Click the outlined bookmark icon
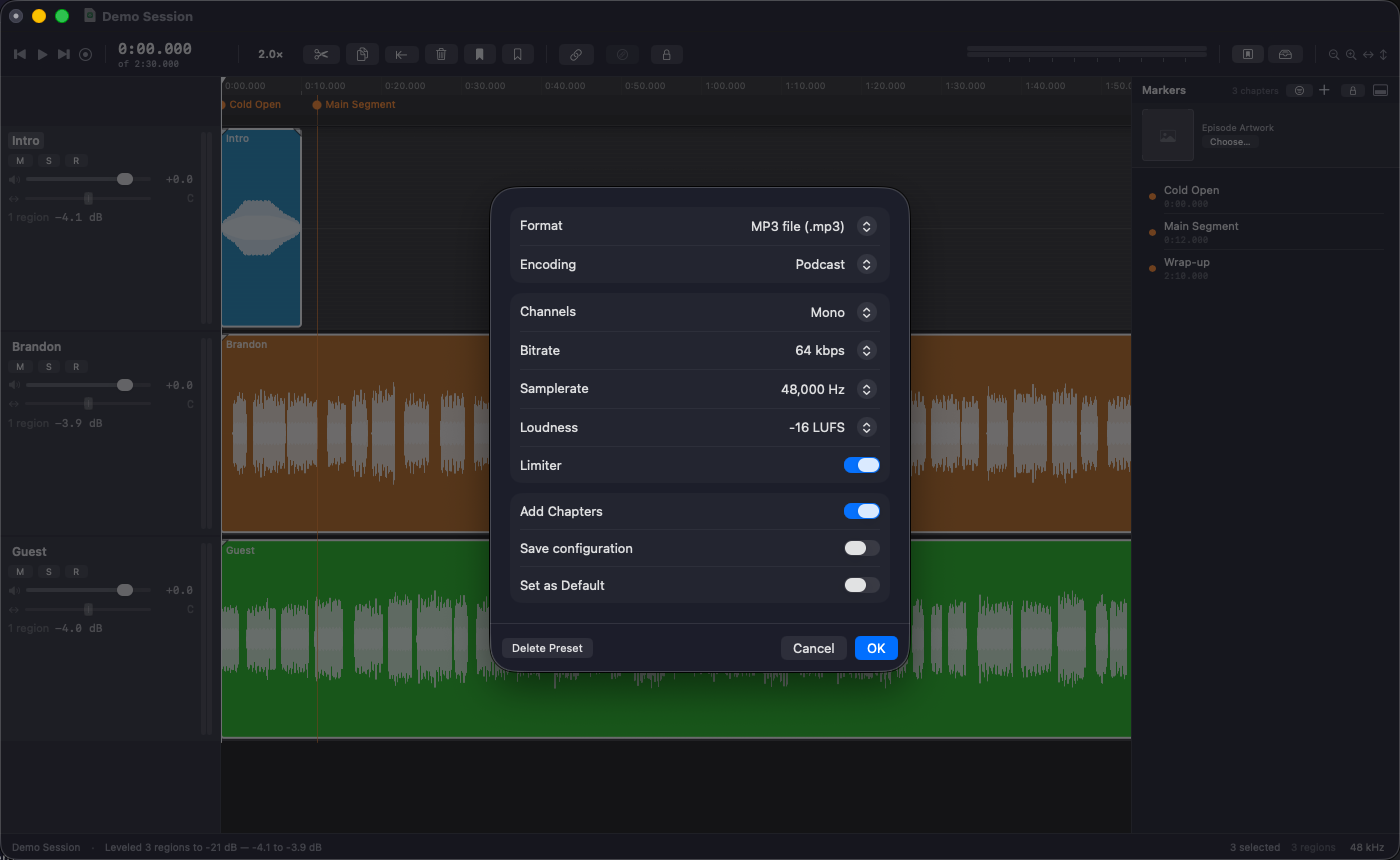 517,55
